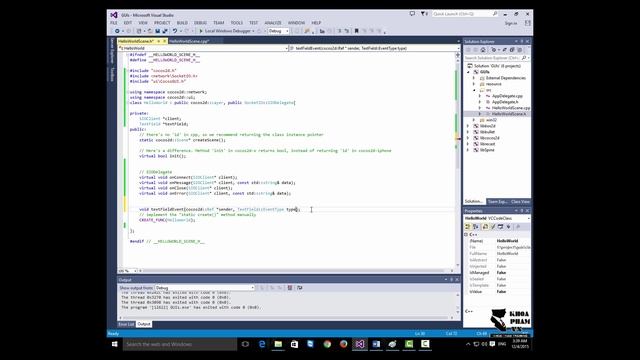Viewport: 640px width, 360px height.
Task: Open the ANALYZE menu
Action: 273,23
